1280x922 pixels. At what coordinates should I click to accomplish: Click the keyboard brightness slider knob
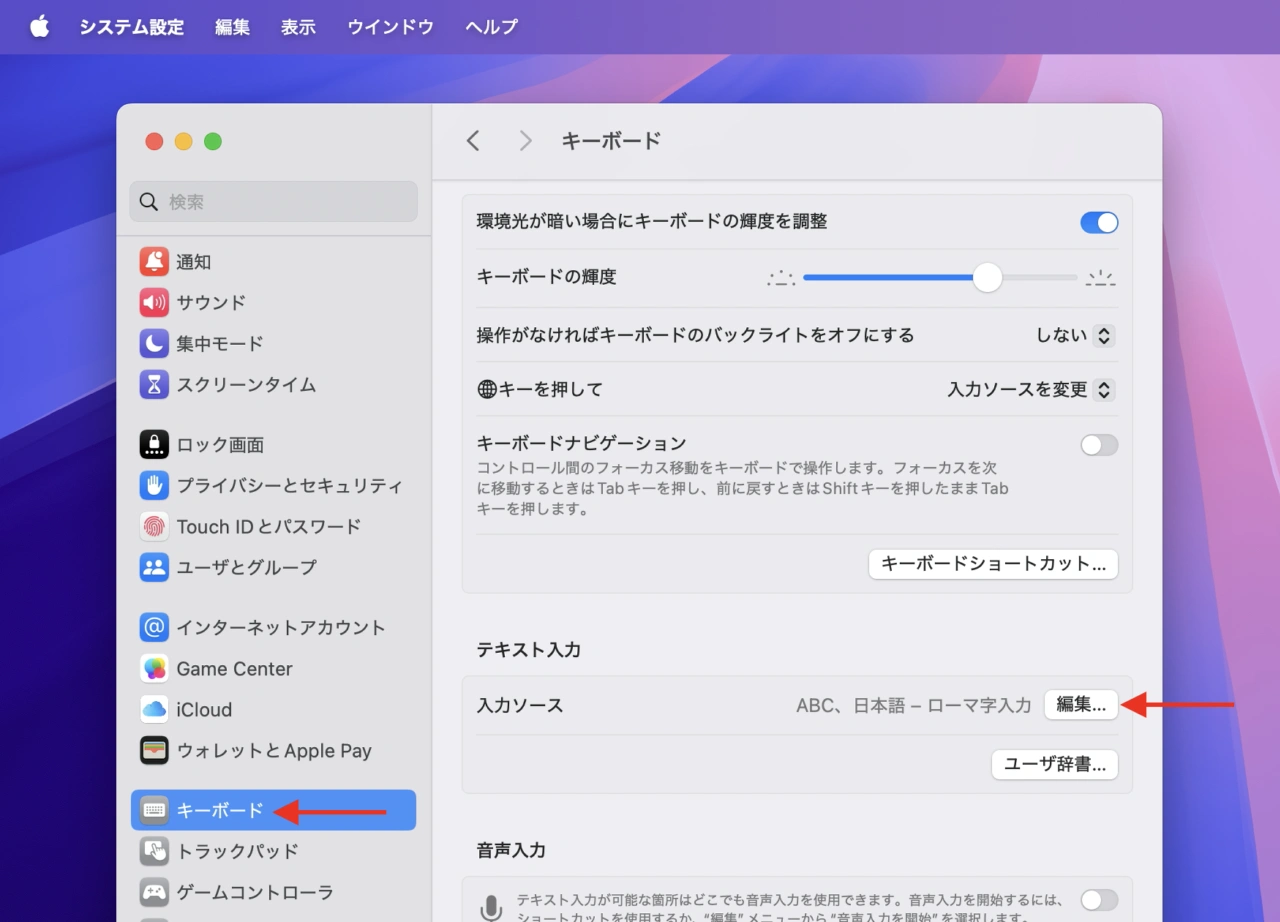987,278
